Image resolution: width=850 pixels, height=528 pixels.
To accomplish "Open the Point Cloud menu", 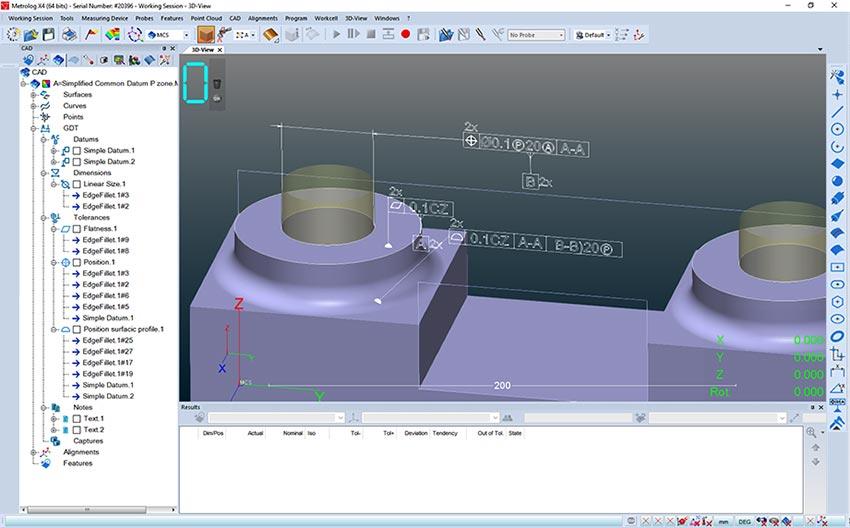I will pyautogui.click(x=206, y=18).
